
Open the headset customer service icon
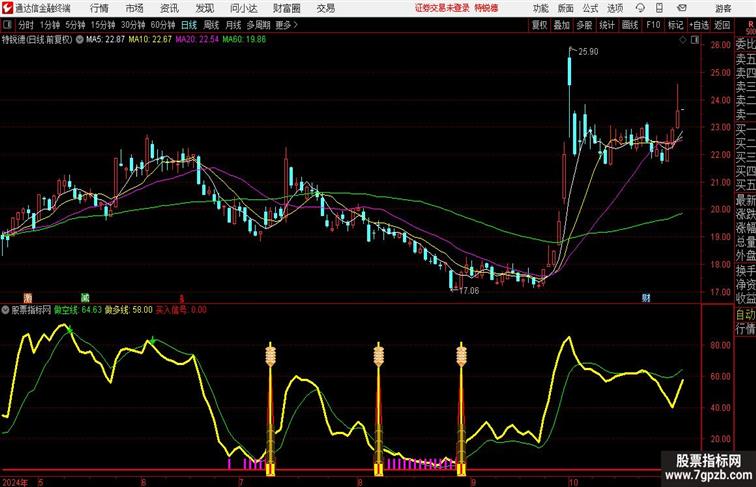point(640,8)
